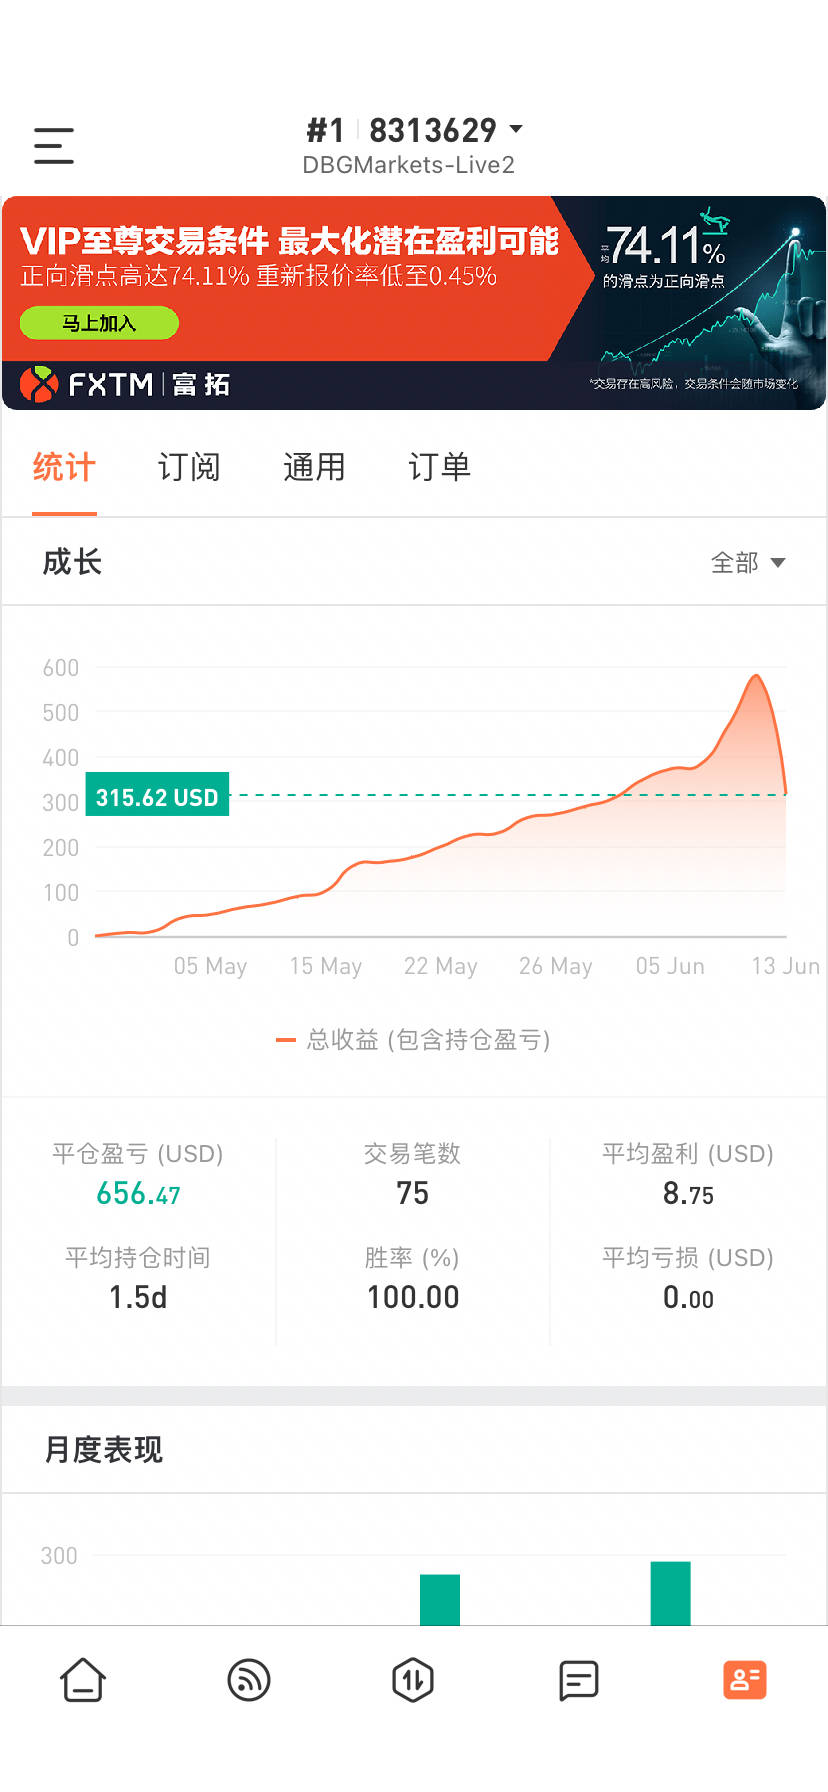Switch to the 统计 tab
828x1792 pixels.
coord(64,467)
